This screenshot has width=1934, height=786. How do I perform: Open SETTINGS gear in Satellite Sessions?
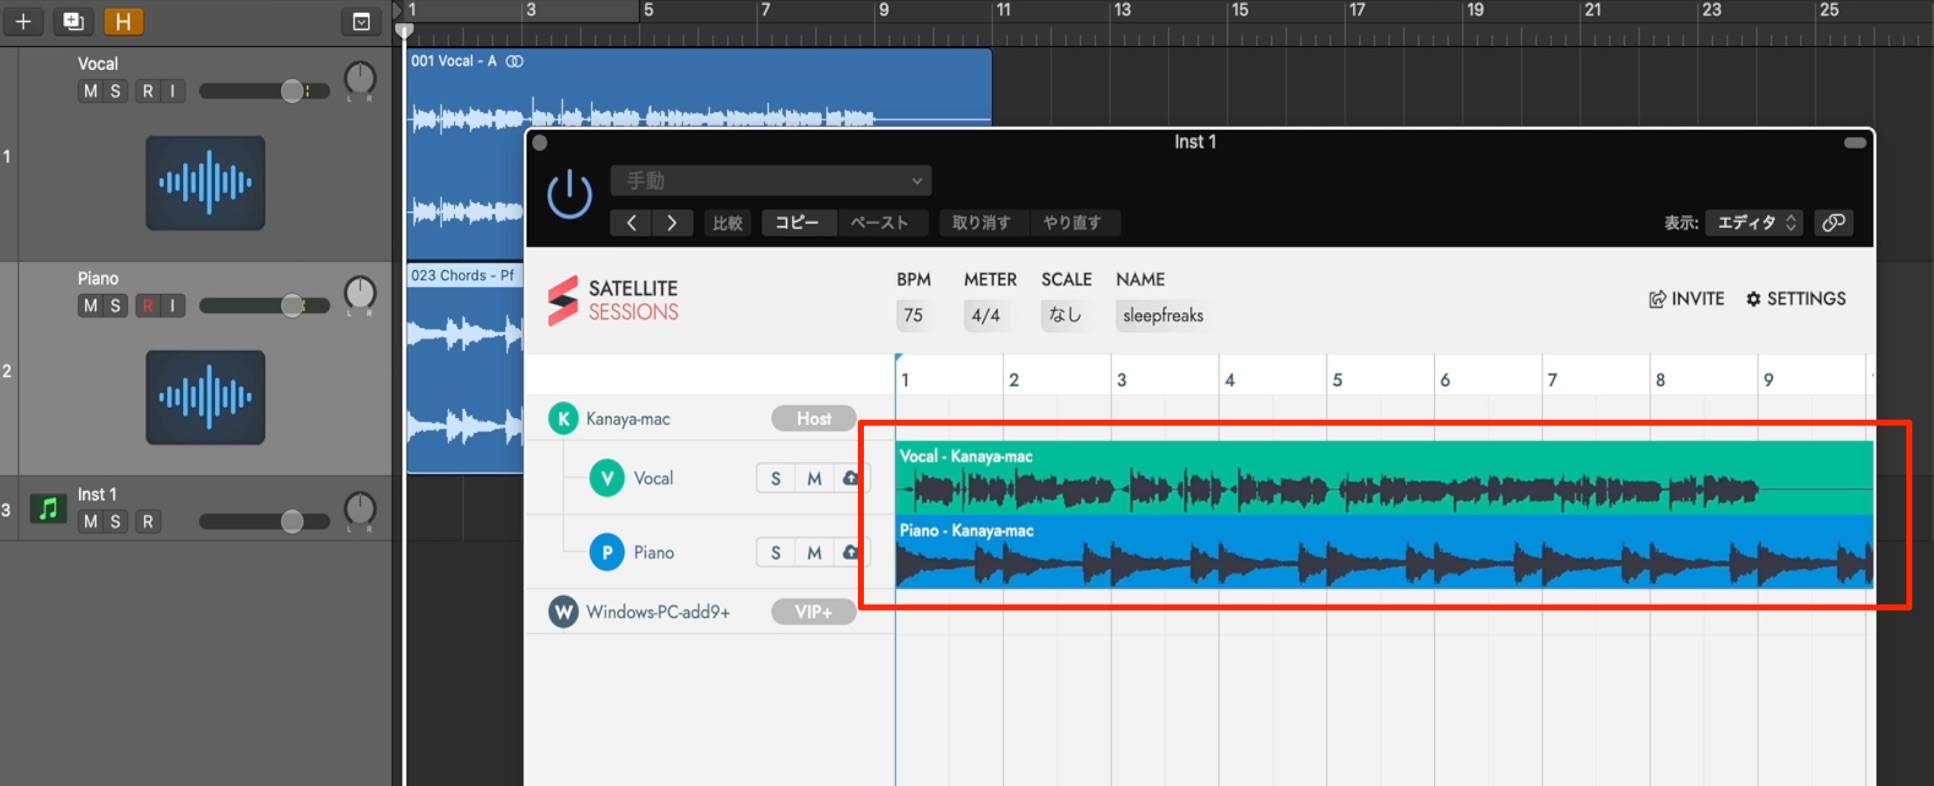point(1796,298)
